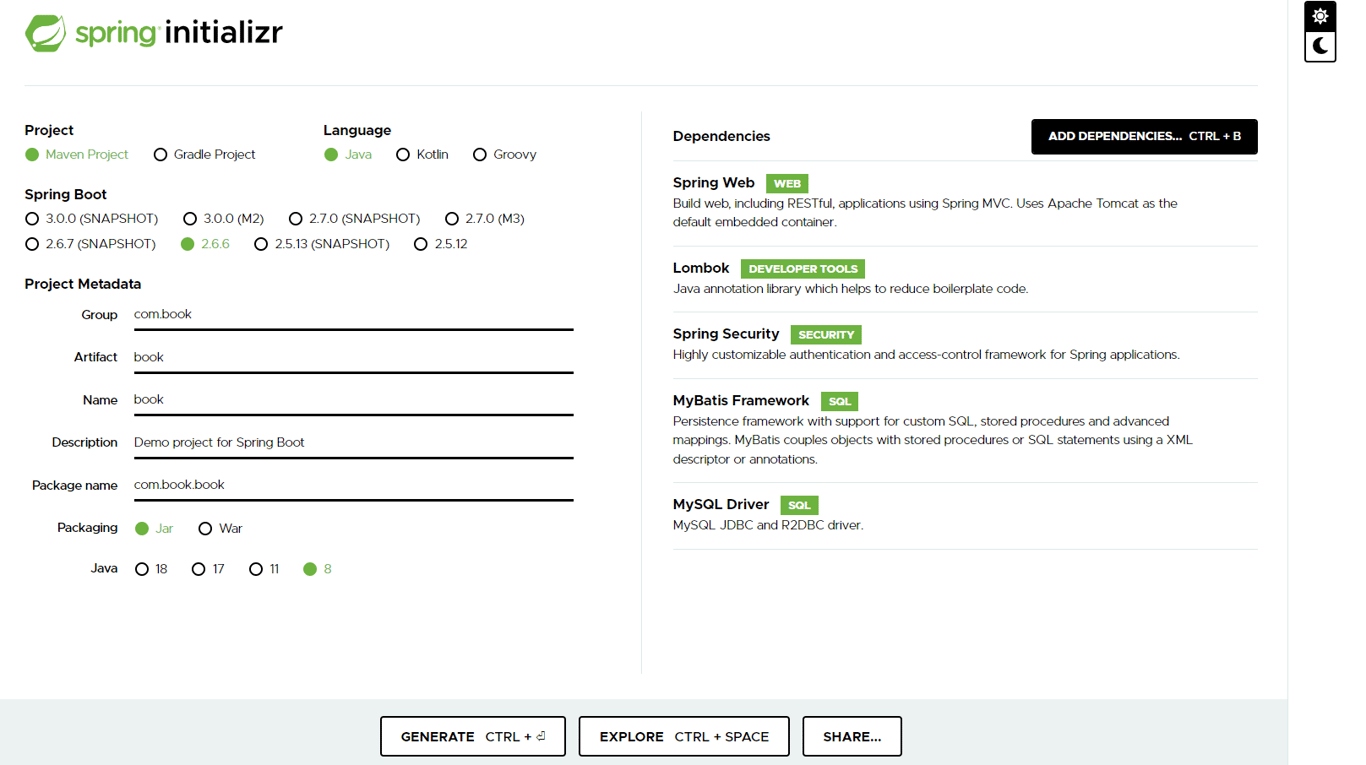Click the Project heading
Screen dimensions: 1366x765
(49, 131)
